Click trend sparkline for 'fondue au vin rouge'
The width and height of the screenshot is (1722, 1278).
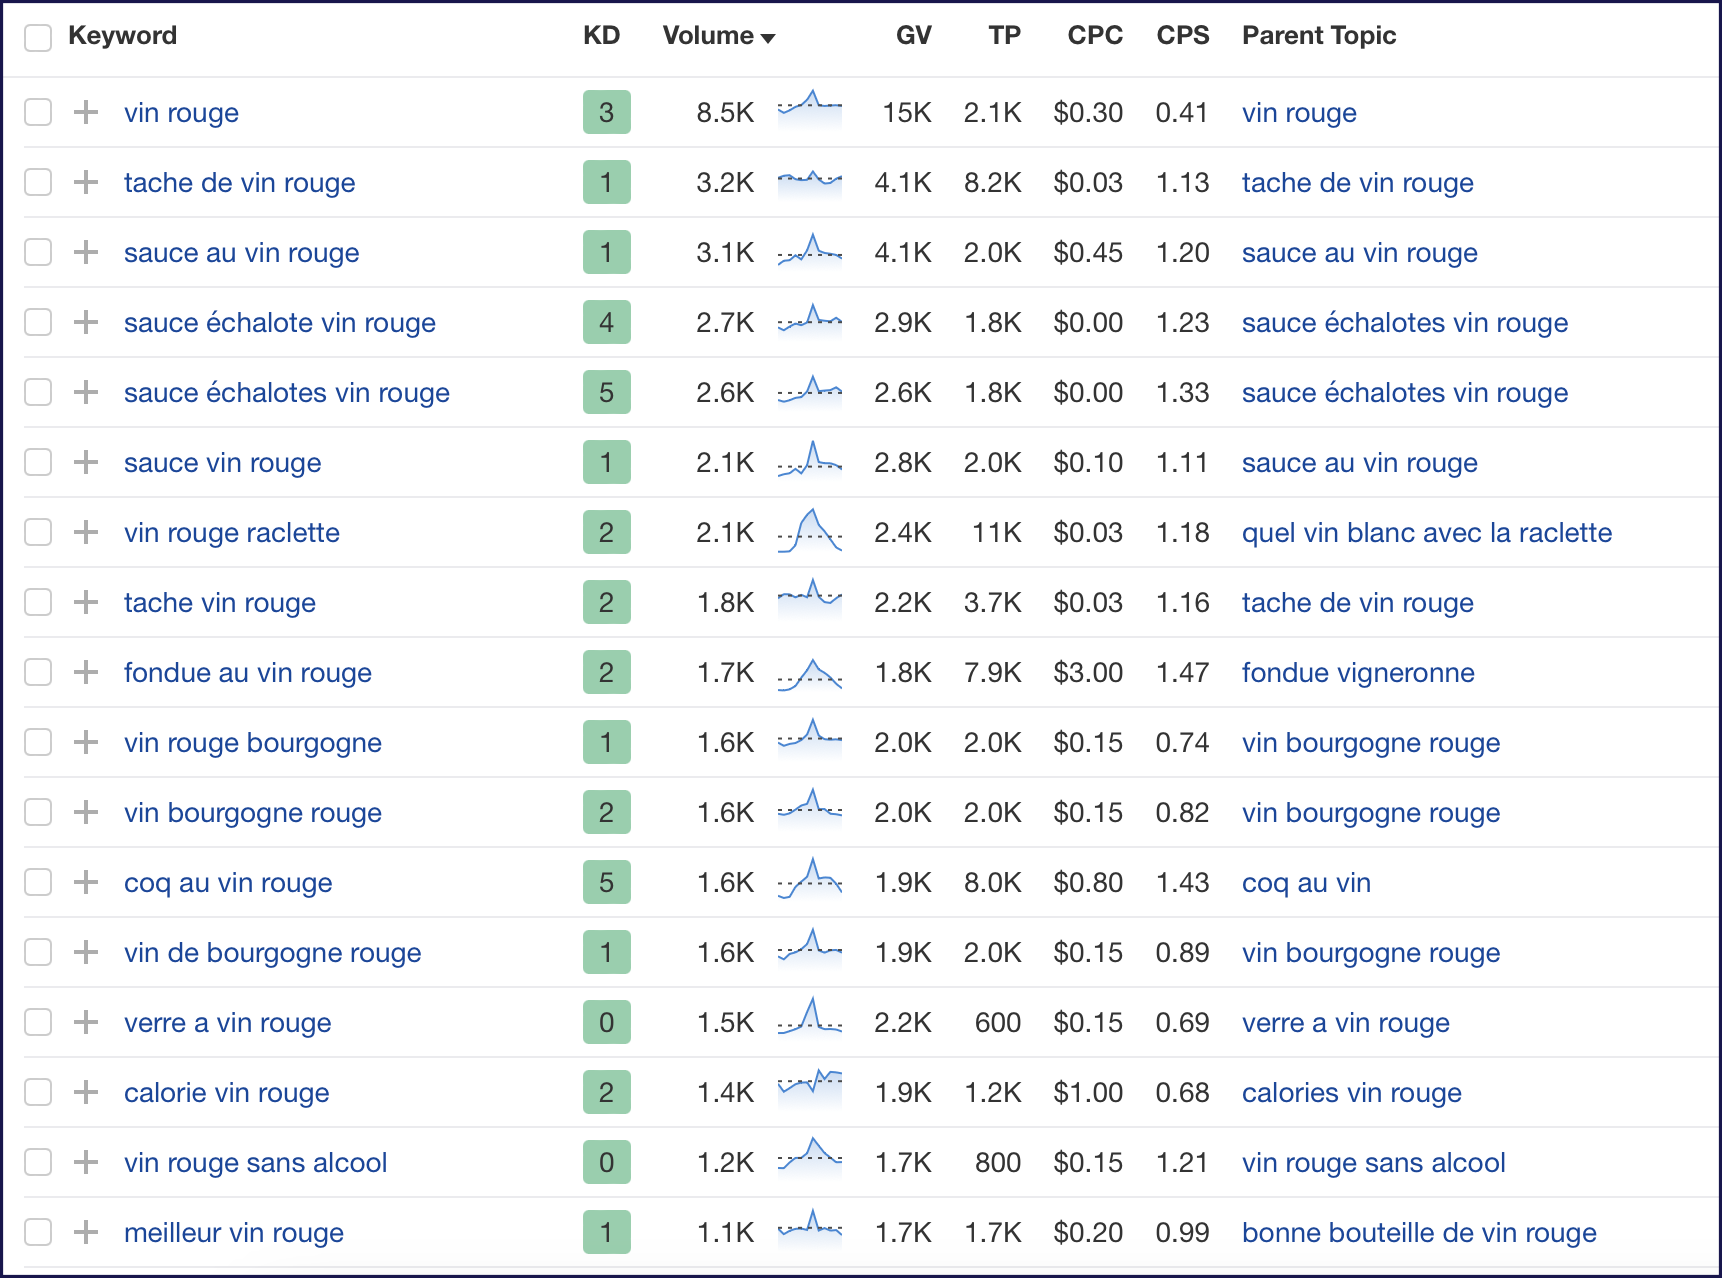tap(810, 673)
